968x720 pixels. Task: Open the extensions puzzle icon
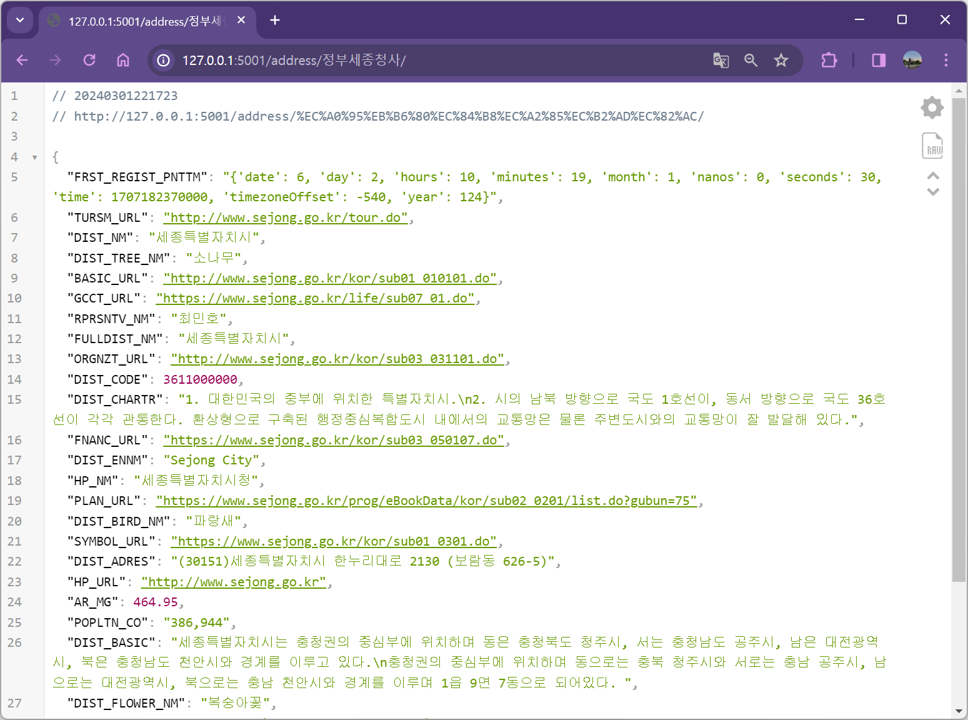point(829,61)
